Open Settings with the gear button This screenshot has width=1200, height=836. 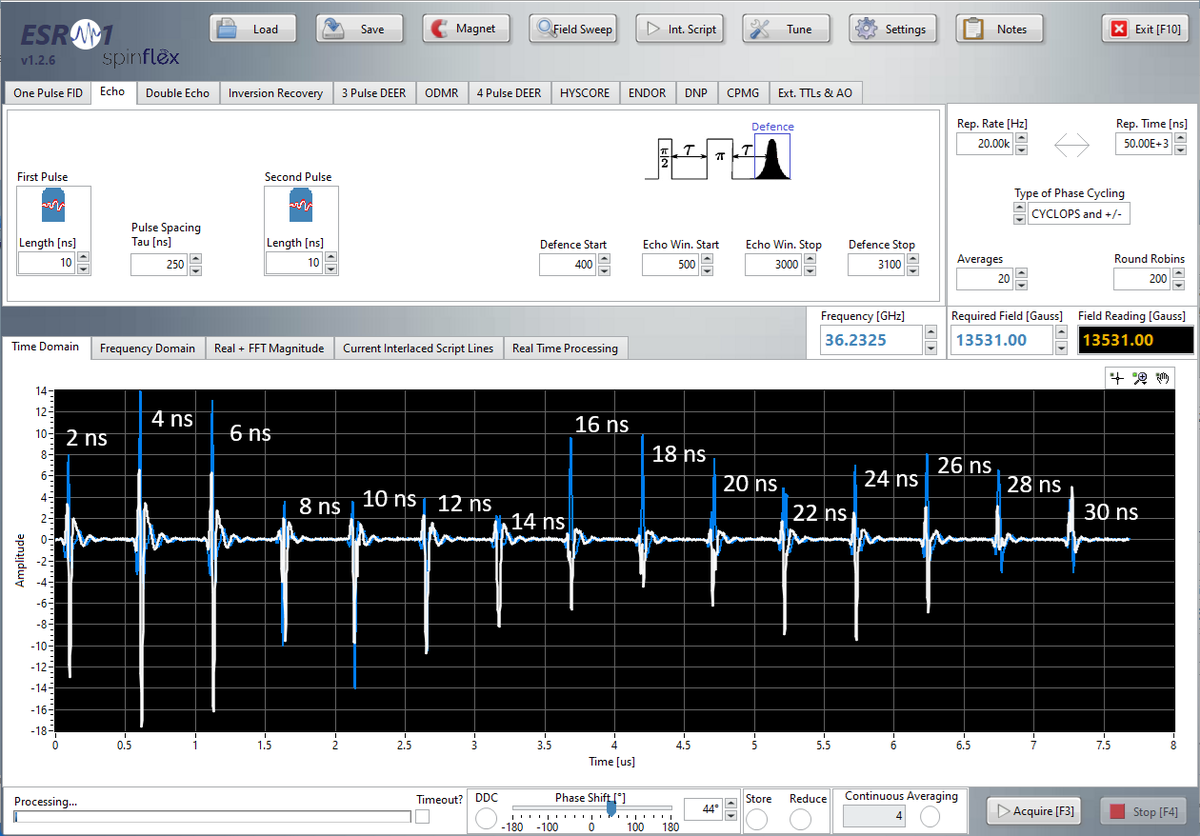click(893, 29)
